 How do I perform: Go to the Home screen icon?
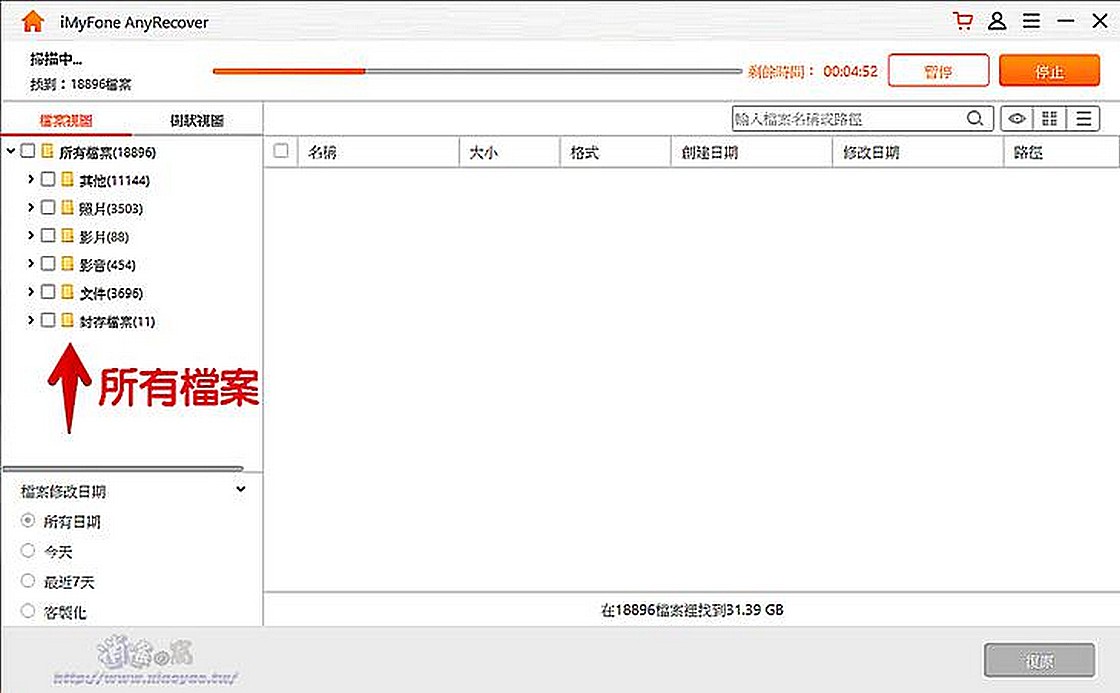(x=33, y=21)
